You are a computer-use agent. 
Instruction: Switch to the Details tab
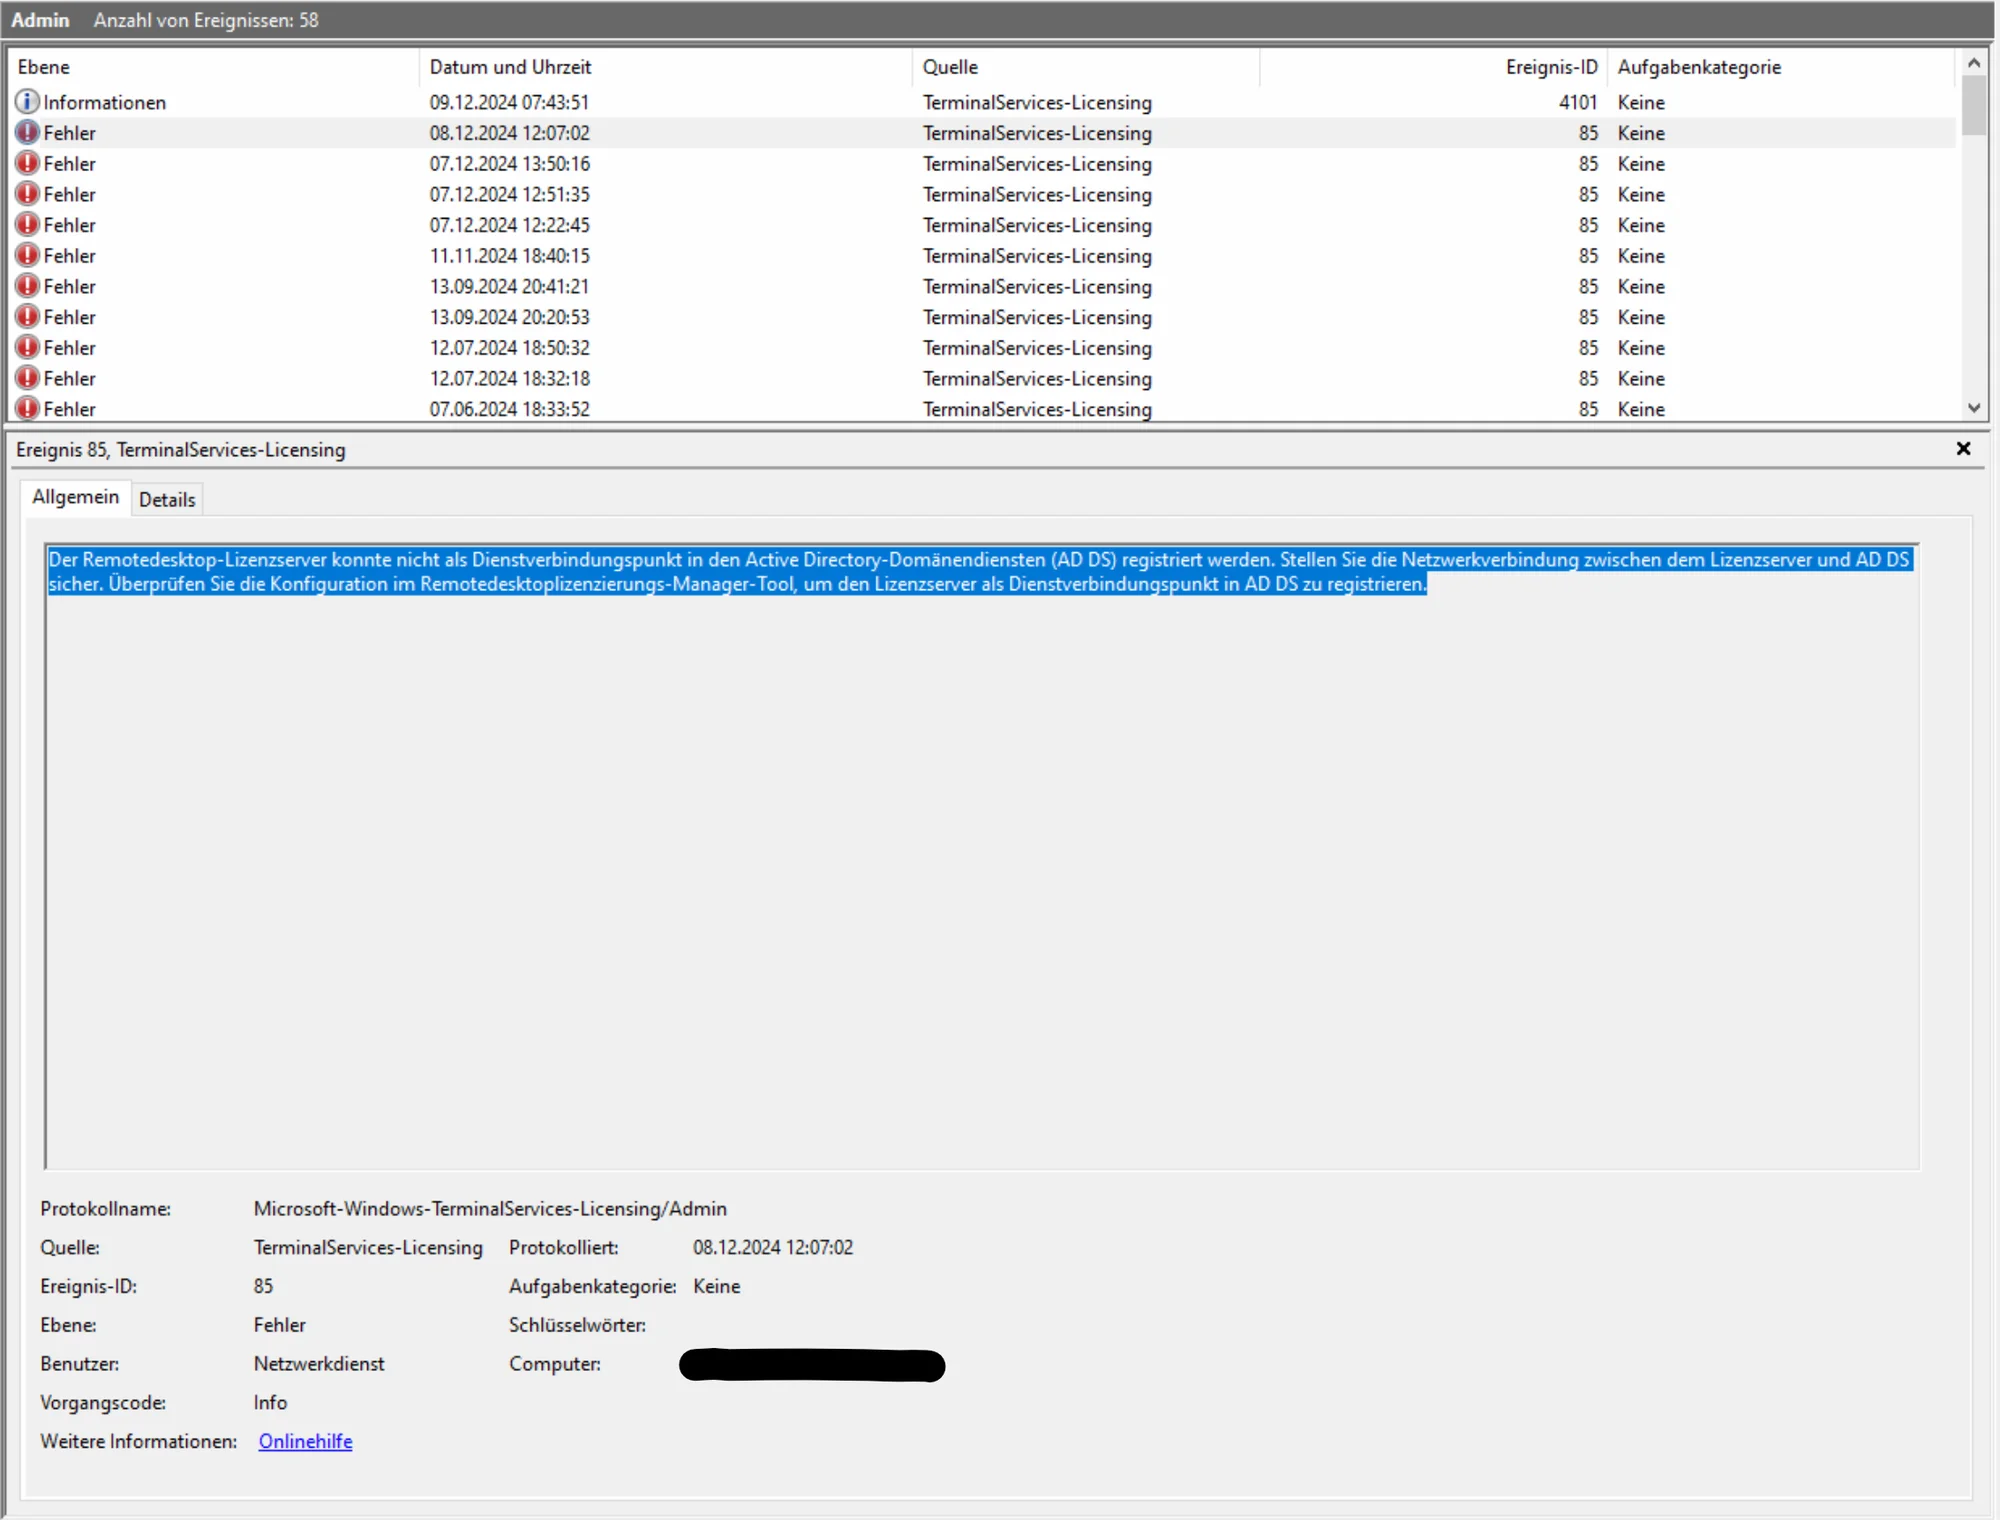167,499
